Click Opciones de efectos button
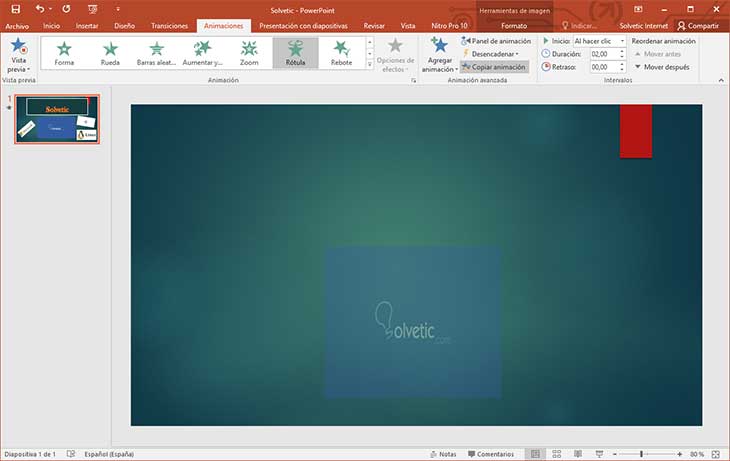730x461 pixels. point(395,55)
